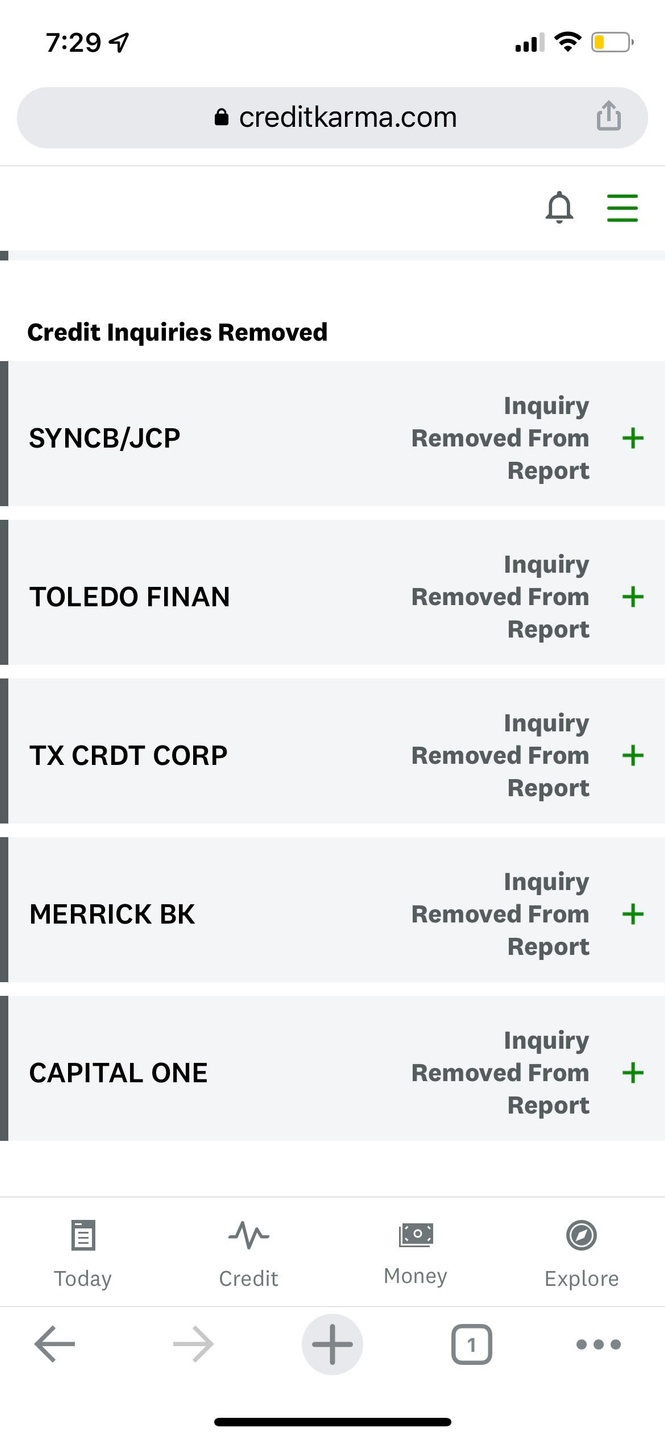This screenshot has height=1440, width=665.
Task: Tap the creditkarma.com address field
Action: (x=335, y=117)
